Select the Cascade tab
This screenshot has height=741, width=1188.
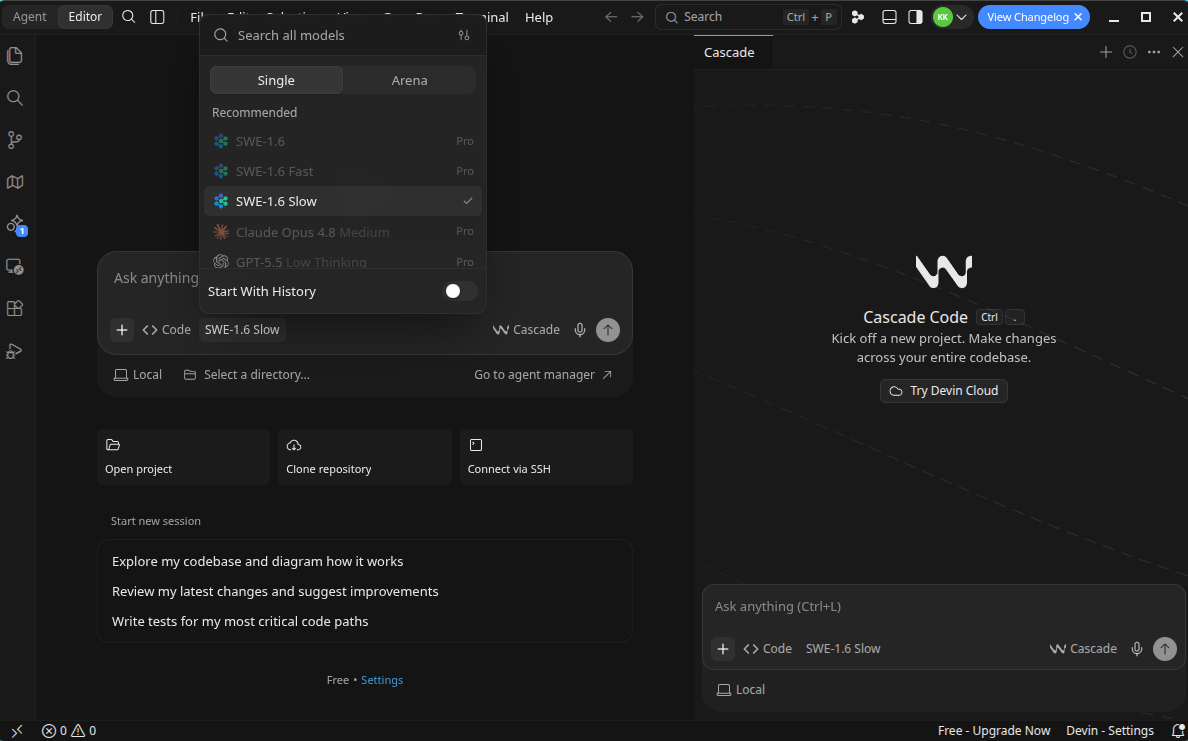[729, 52]
